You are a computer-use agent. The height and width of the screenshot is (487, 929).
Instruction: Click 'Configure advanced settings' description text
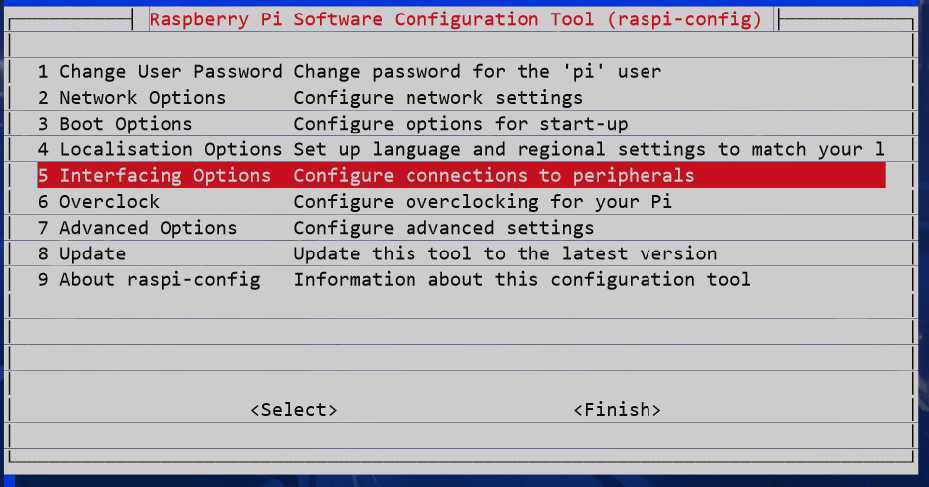click(x=444, y=228)
